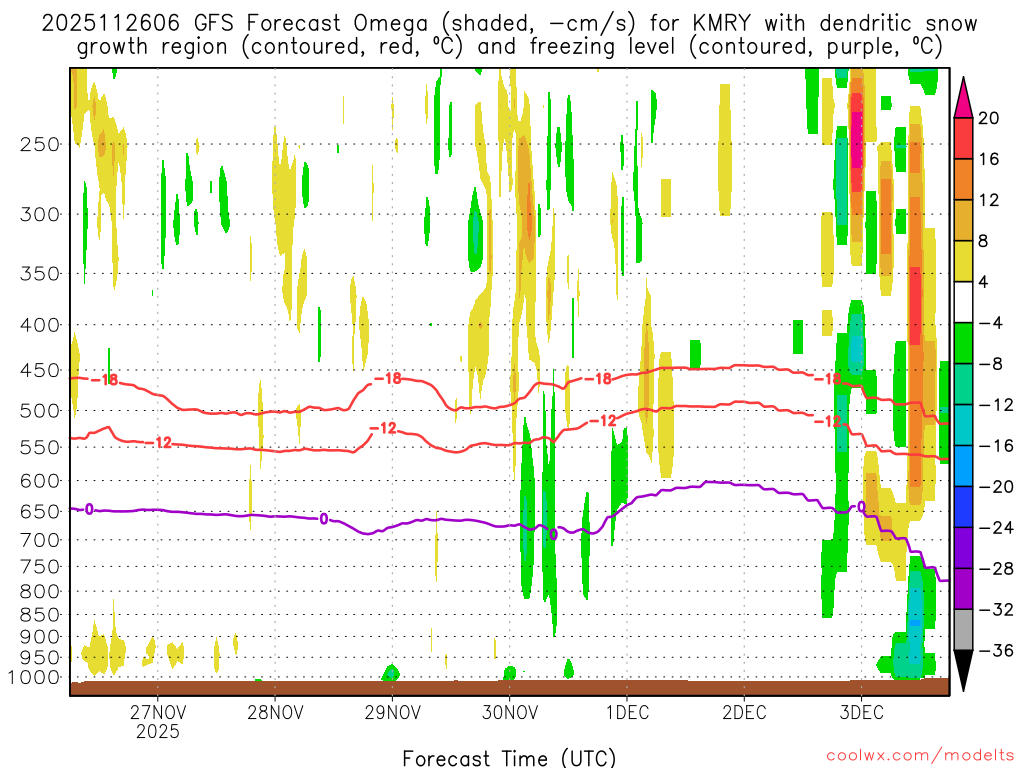Select the dark blue -20 to -24 scale segment
The width and height of the screenshot is (1024, 768).
point(963,507)
